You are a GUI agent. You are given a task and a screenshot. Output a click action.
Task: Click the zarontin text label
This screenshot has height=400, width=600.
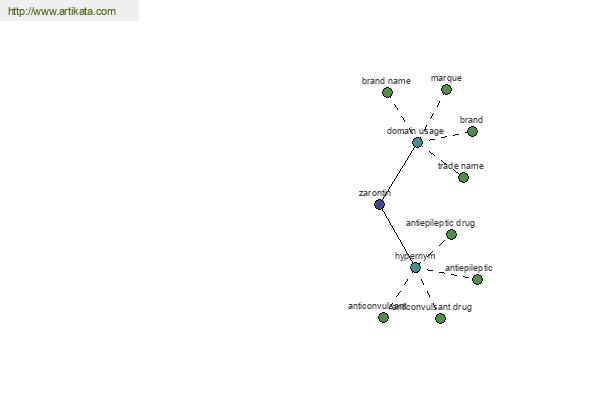click(375, 193)
